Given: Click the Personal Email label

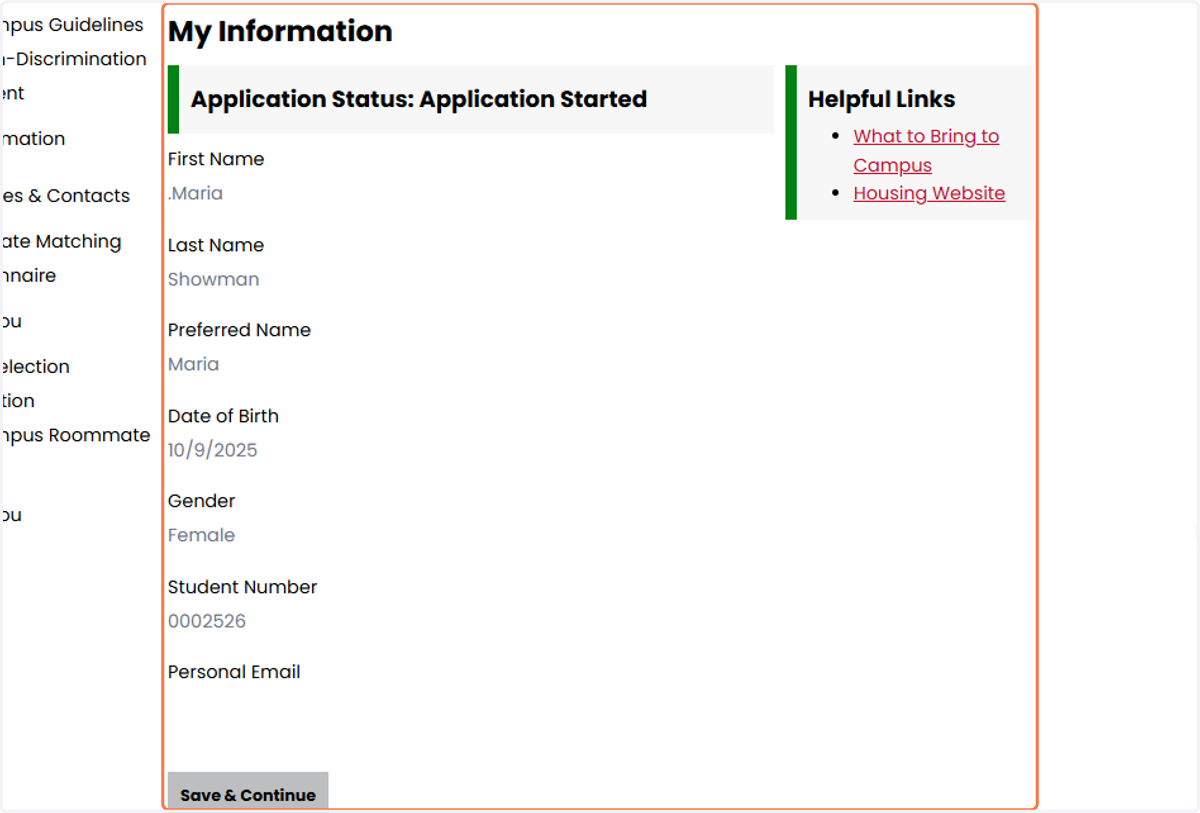Looking at the screenshot, I should coord(234,672).
